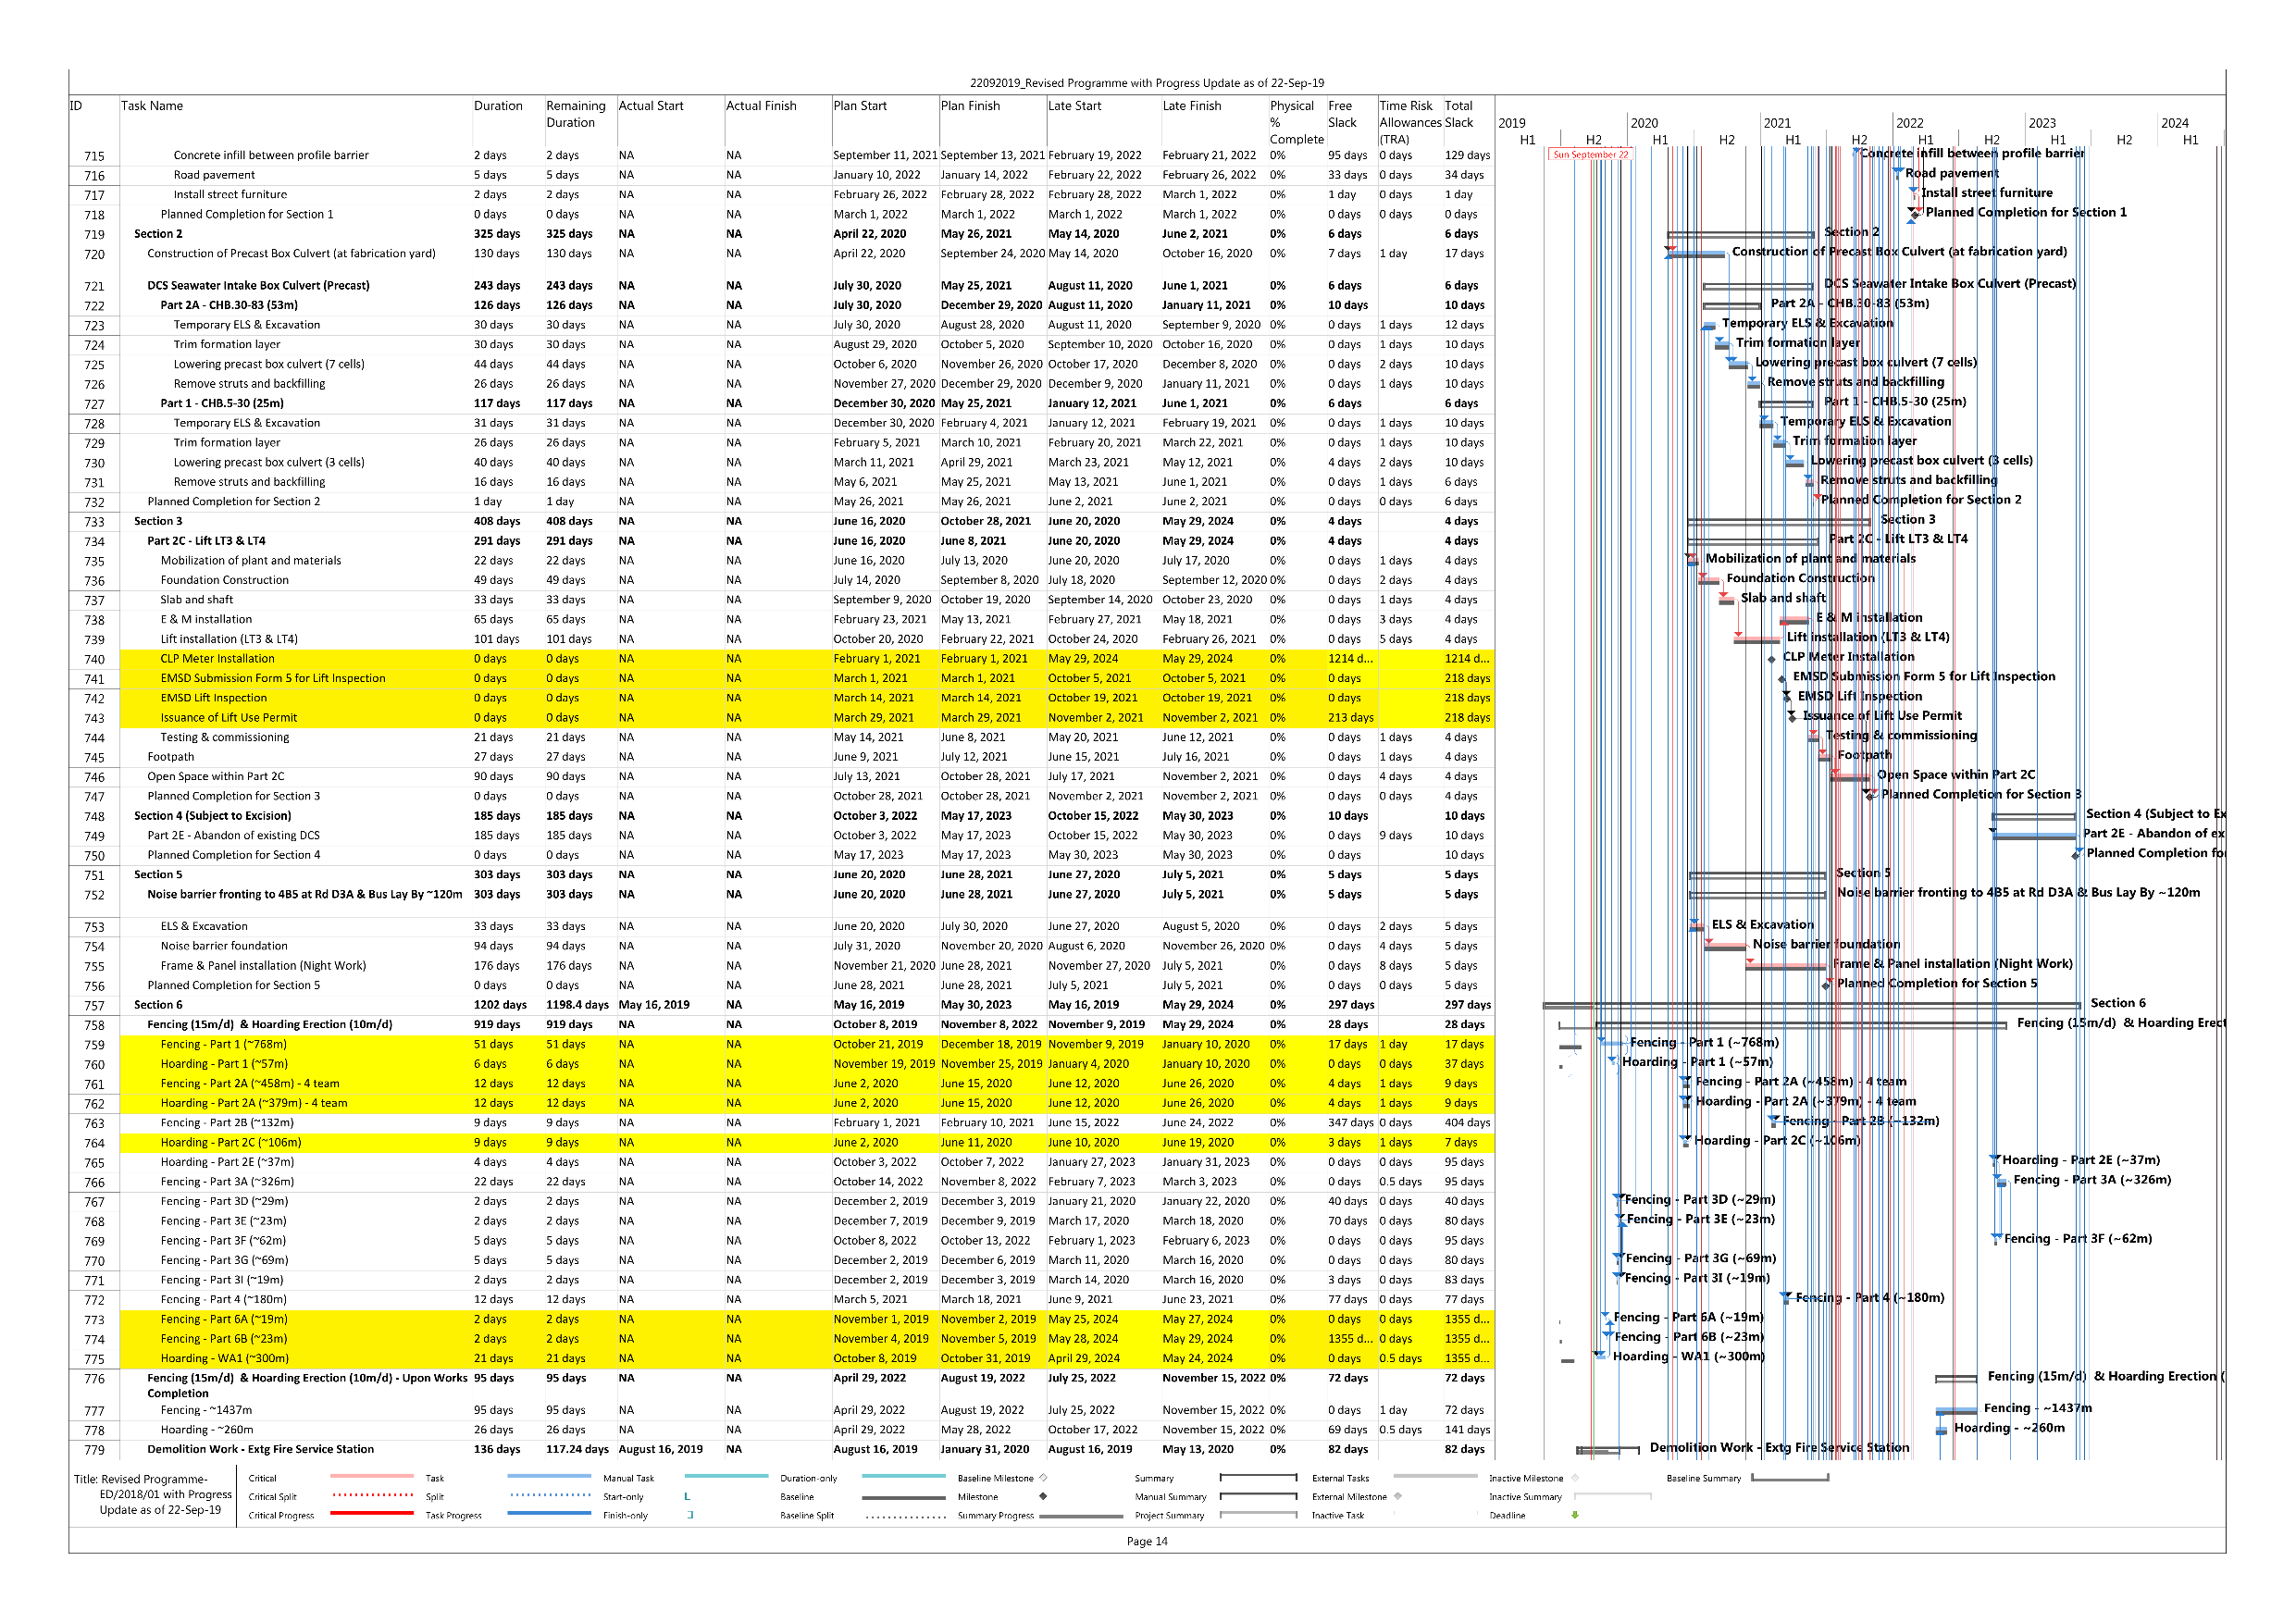2296x1623 pixels.
Task: Click the 'Critical Progress' legend entry
Action: tap(281, 1516)
